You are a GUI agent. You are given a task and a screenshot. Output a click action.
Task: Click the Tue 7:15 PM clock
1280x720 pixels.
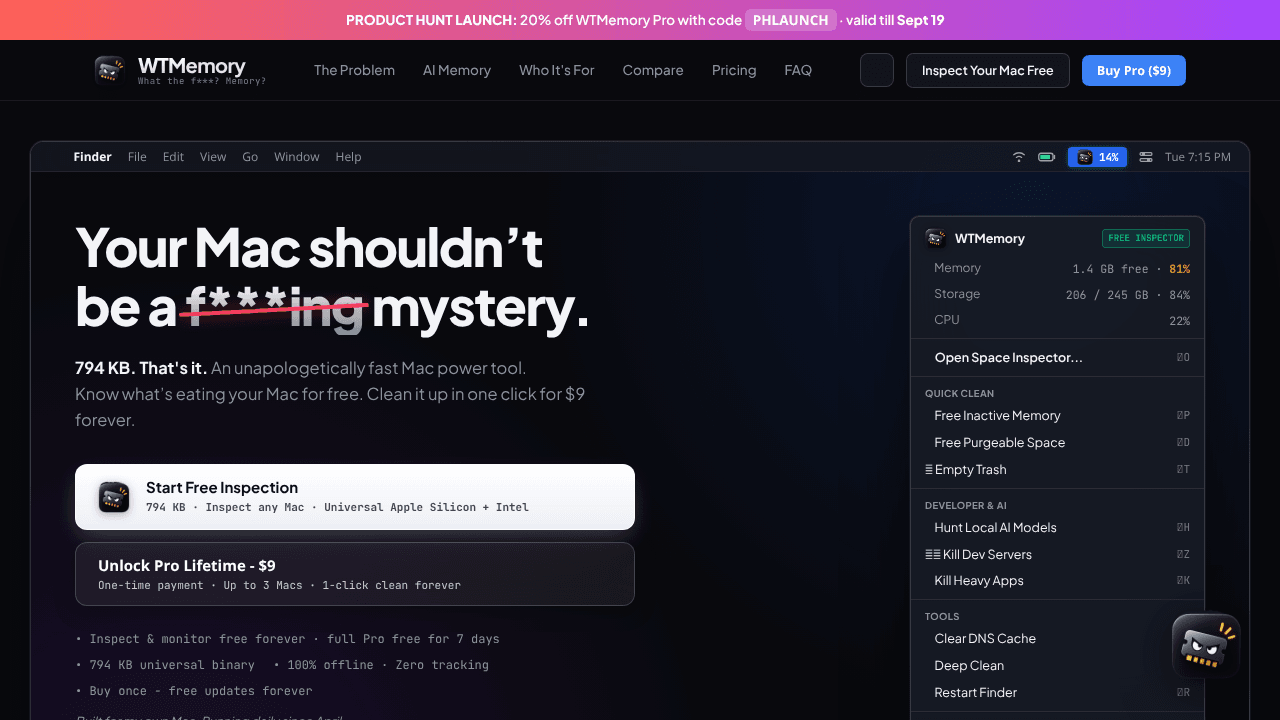[1198, 157]
